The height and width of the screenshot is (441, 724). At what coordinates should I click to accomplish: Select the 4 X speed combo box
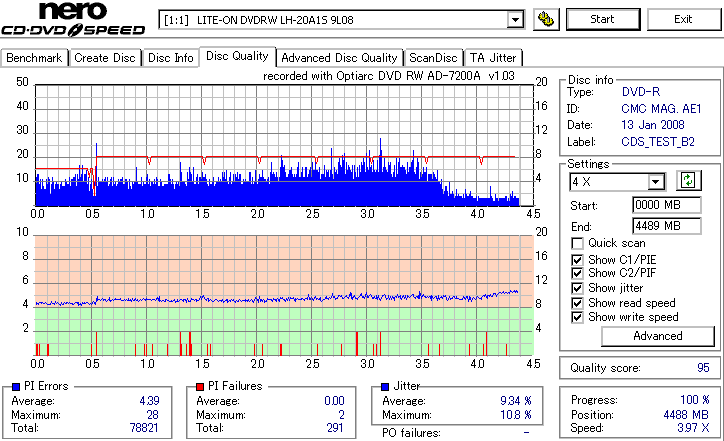click(x=617, y=182)
